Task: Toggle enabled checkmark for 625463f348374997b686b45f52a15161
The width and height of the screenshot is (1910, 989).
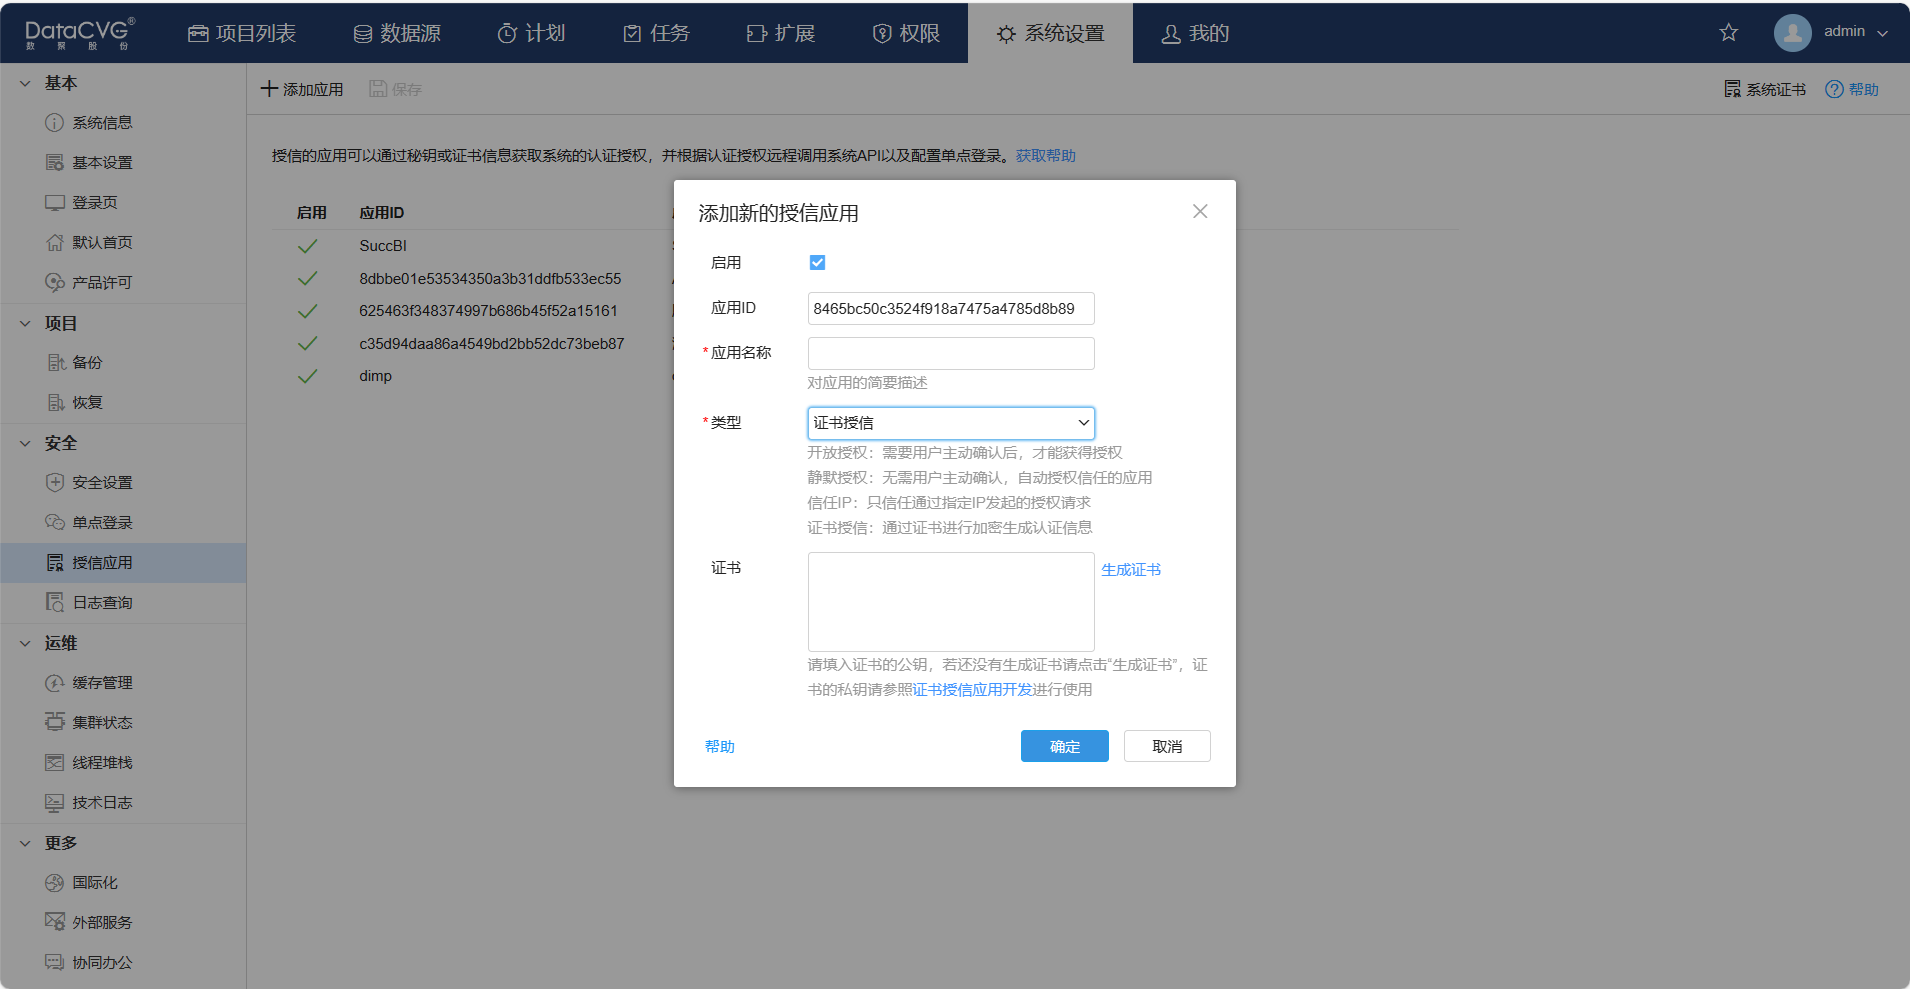Action: [308, 311]
